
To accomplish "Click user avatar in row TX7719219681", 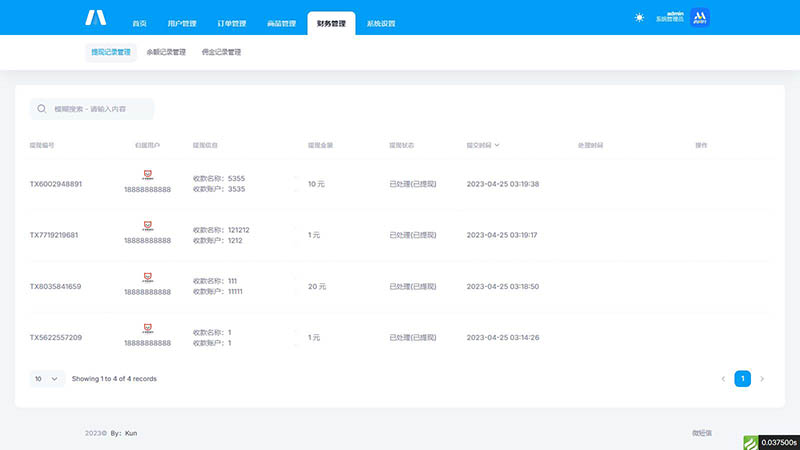I will pyautogui.click(x=147, y=226).
